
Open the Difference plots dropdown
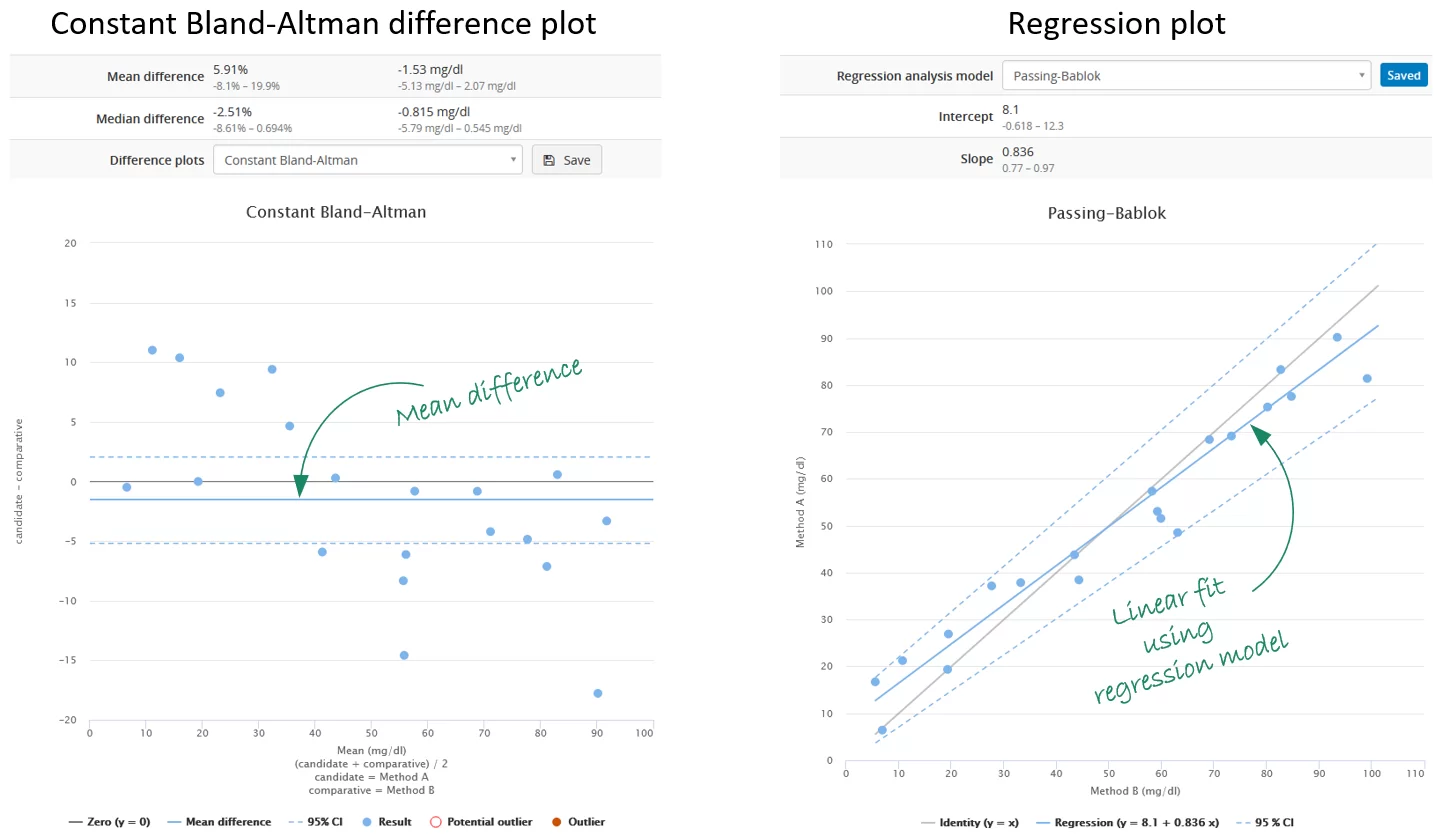(368, 160)
